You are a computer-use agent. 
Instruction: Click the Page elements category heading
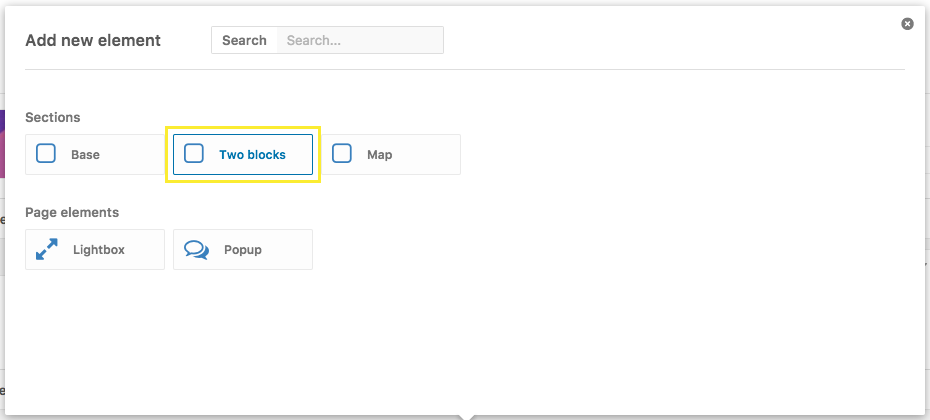click(x=72, y=212)
